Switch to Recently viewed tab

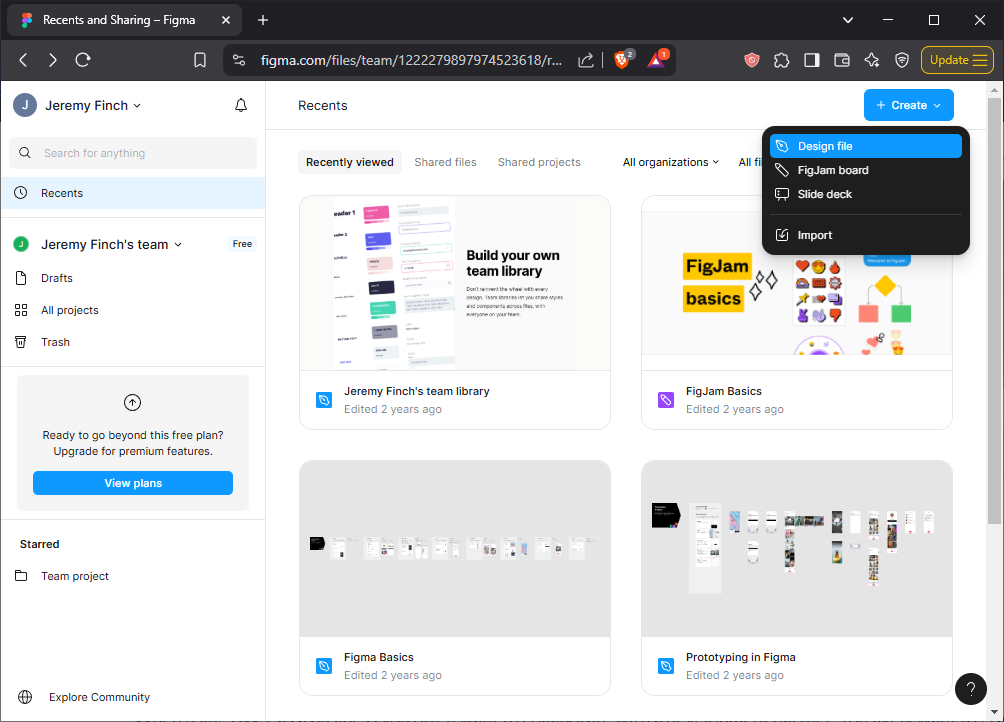tap(350, 162)
